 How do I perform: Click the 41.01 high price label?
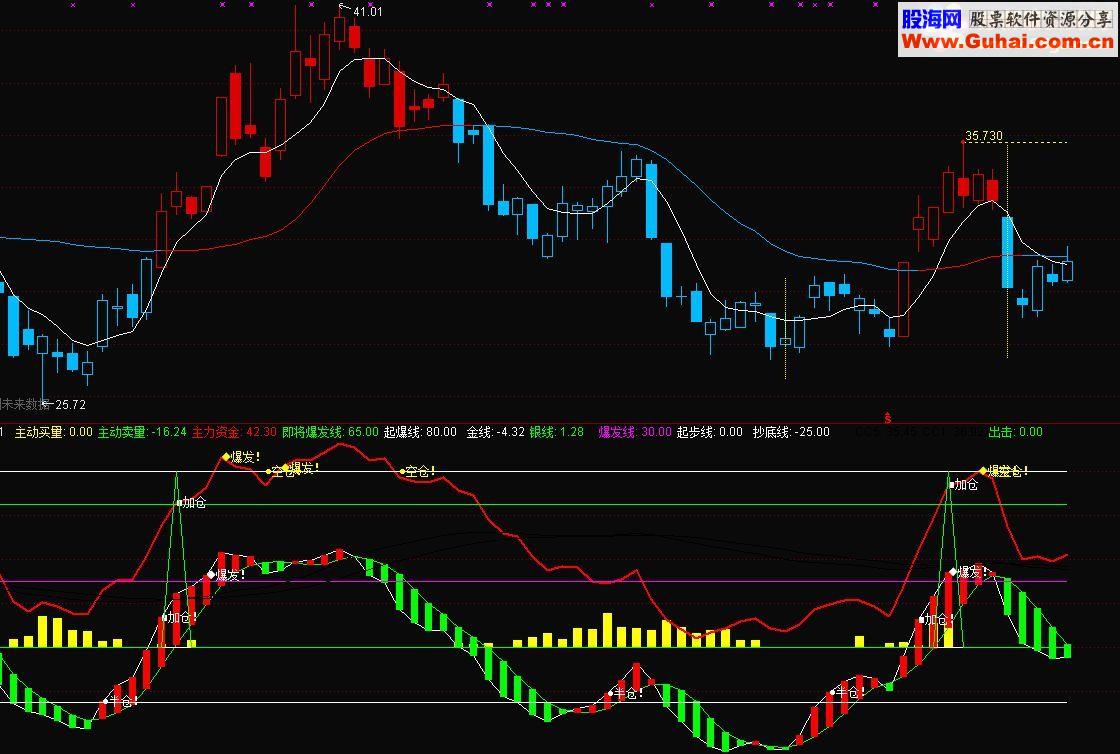(367, 11)
